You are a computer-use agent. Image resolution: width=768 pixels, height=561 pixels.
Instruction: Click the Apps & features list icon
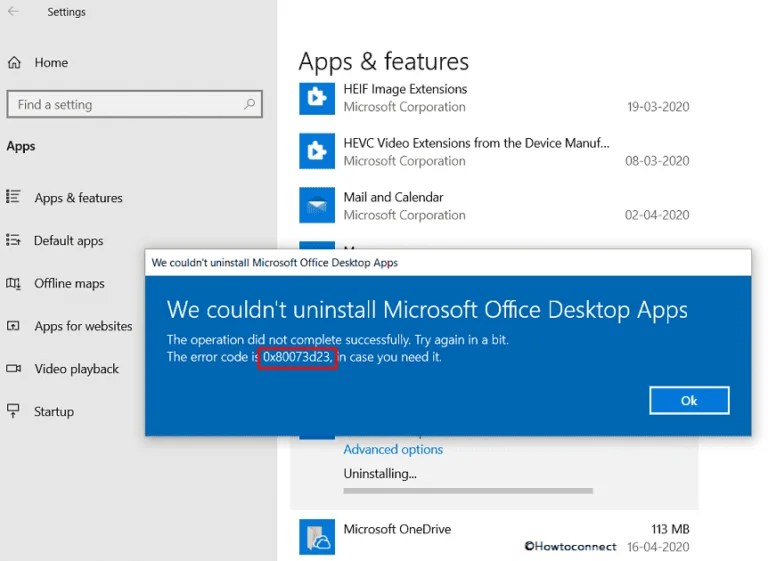point(13,196)
